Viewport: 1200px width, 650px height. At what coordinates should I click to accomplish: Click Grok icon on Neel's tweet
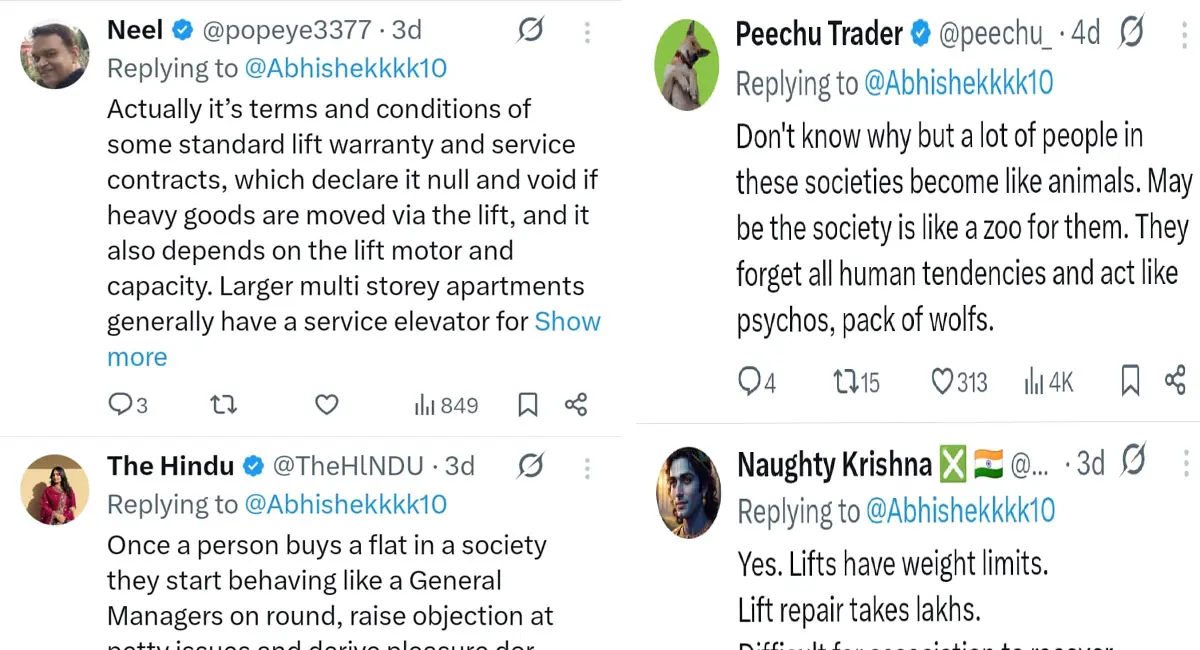click(x=530, y=31)
